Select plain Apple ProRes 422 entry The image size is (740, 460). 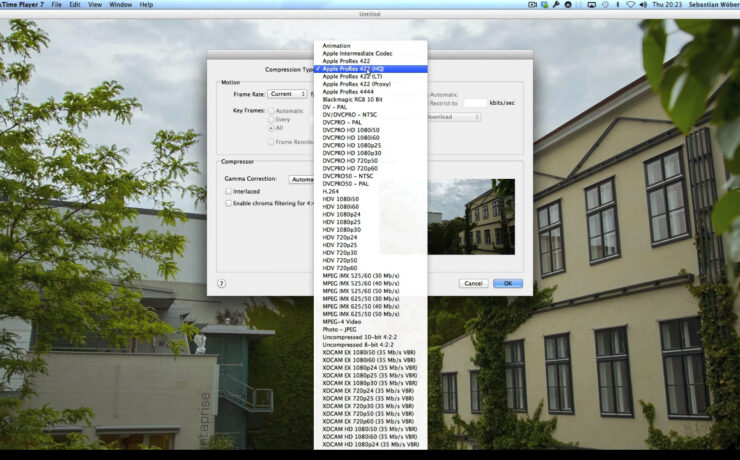[370, 61]
